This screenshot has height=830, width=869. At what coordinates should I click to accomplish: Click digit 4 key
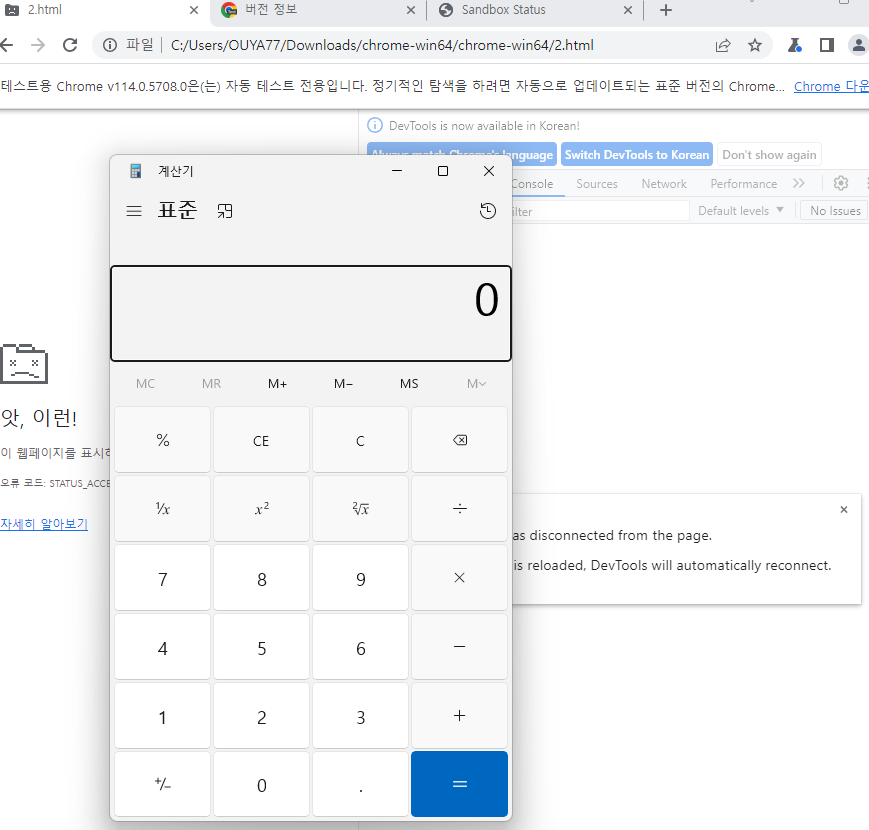pyautogui.click(x=162, y=647)
